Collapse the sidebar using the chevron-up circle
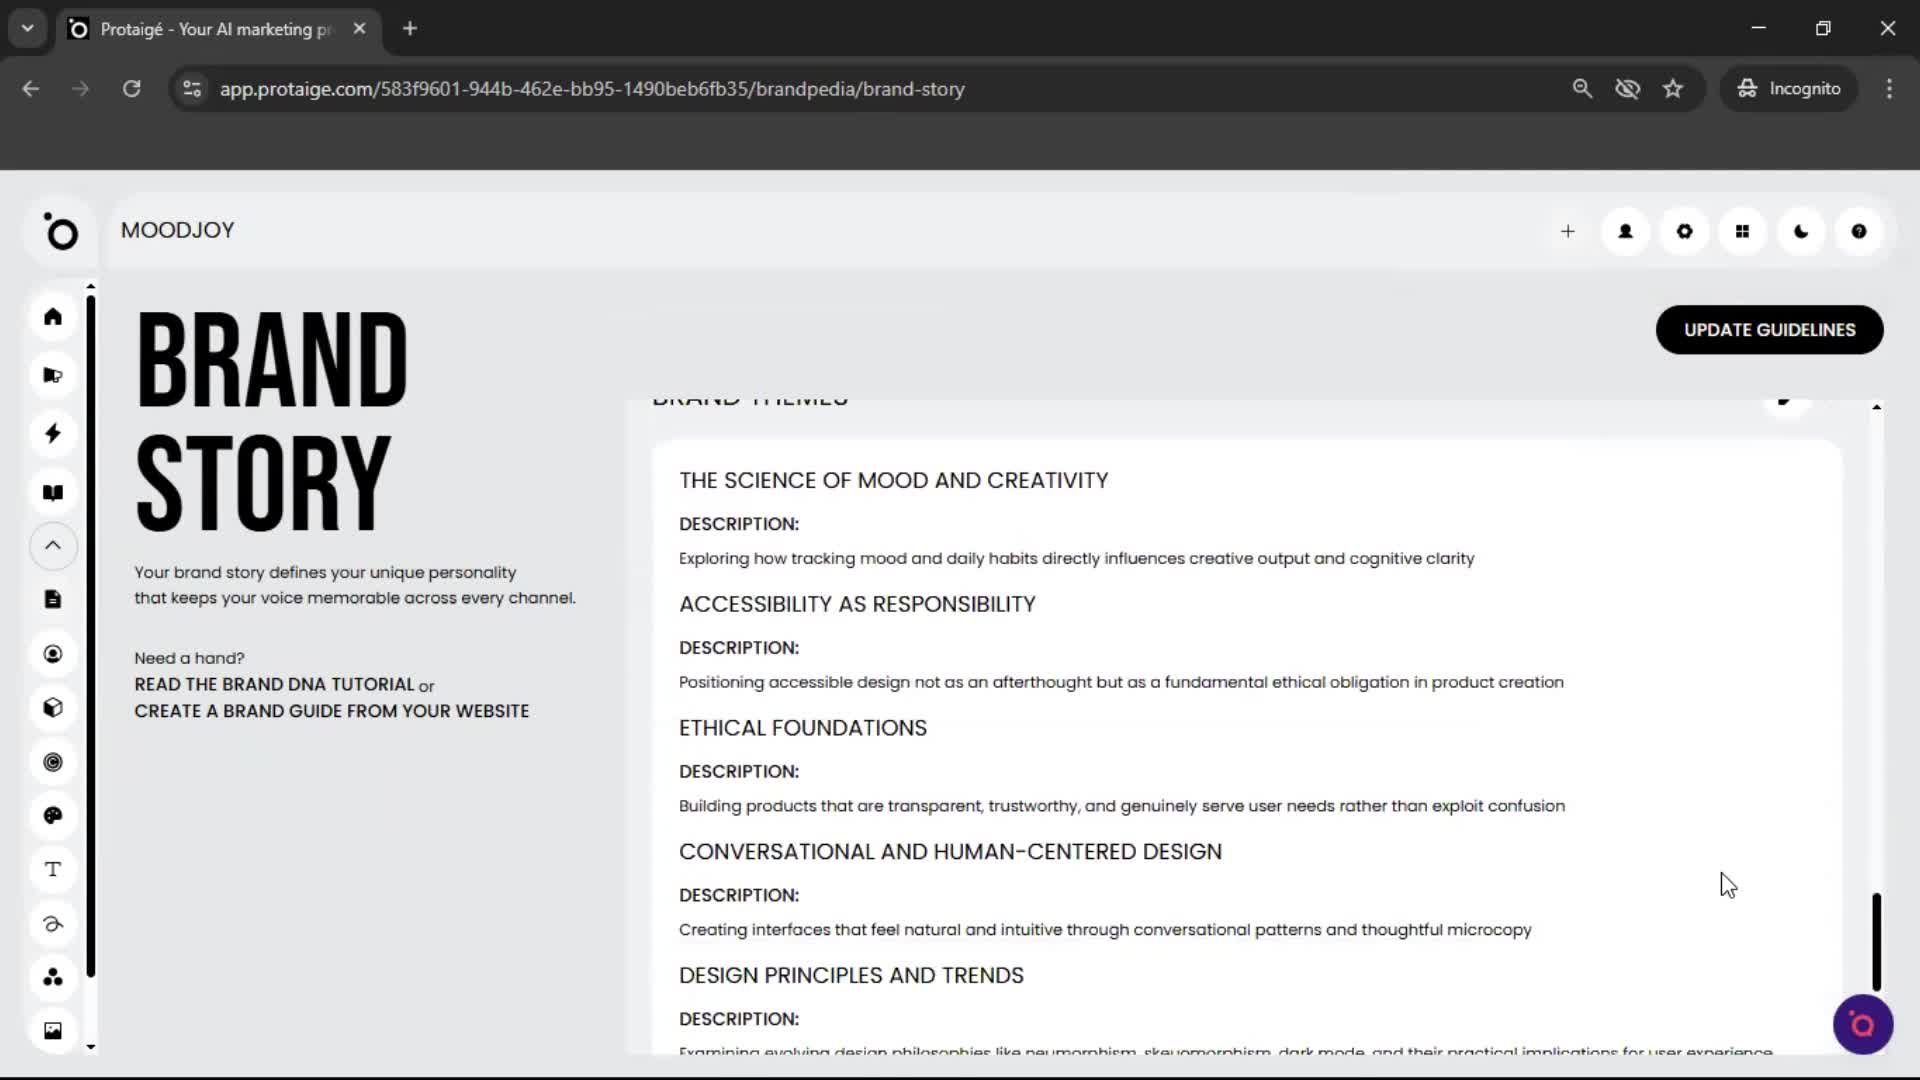The height and width of the screenshot is (1080, 1920). point(53,546)
